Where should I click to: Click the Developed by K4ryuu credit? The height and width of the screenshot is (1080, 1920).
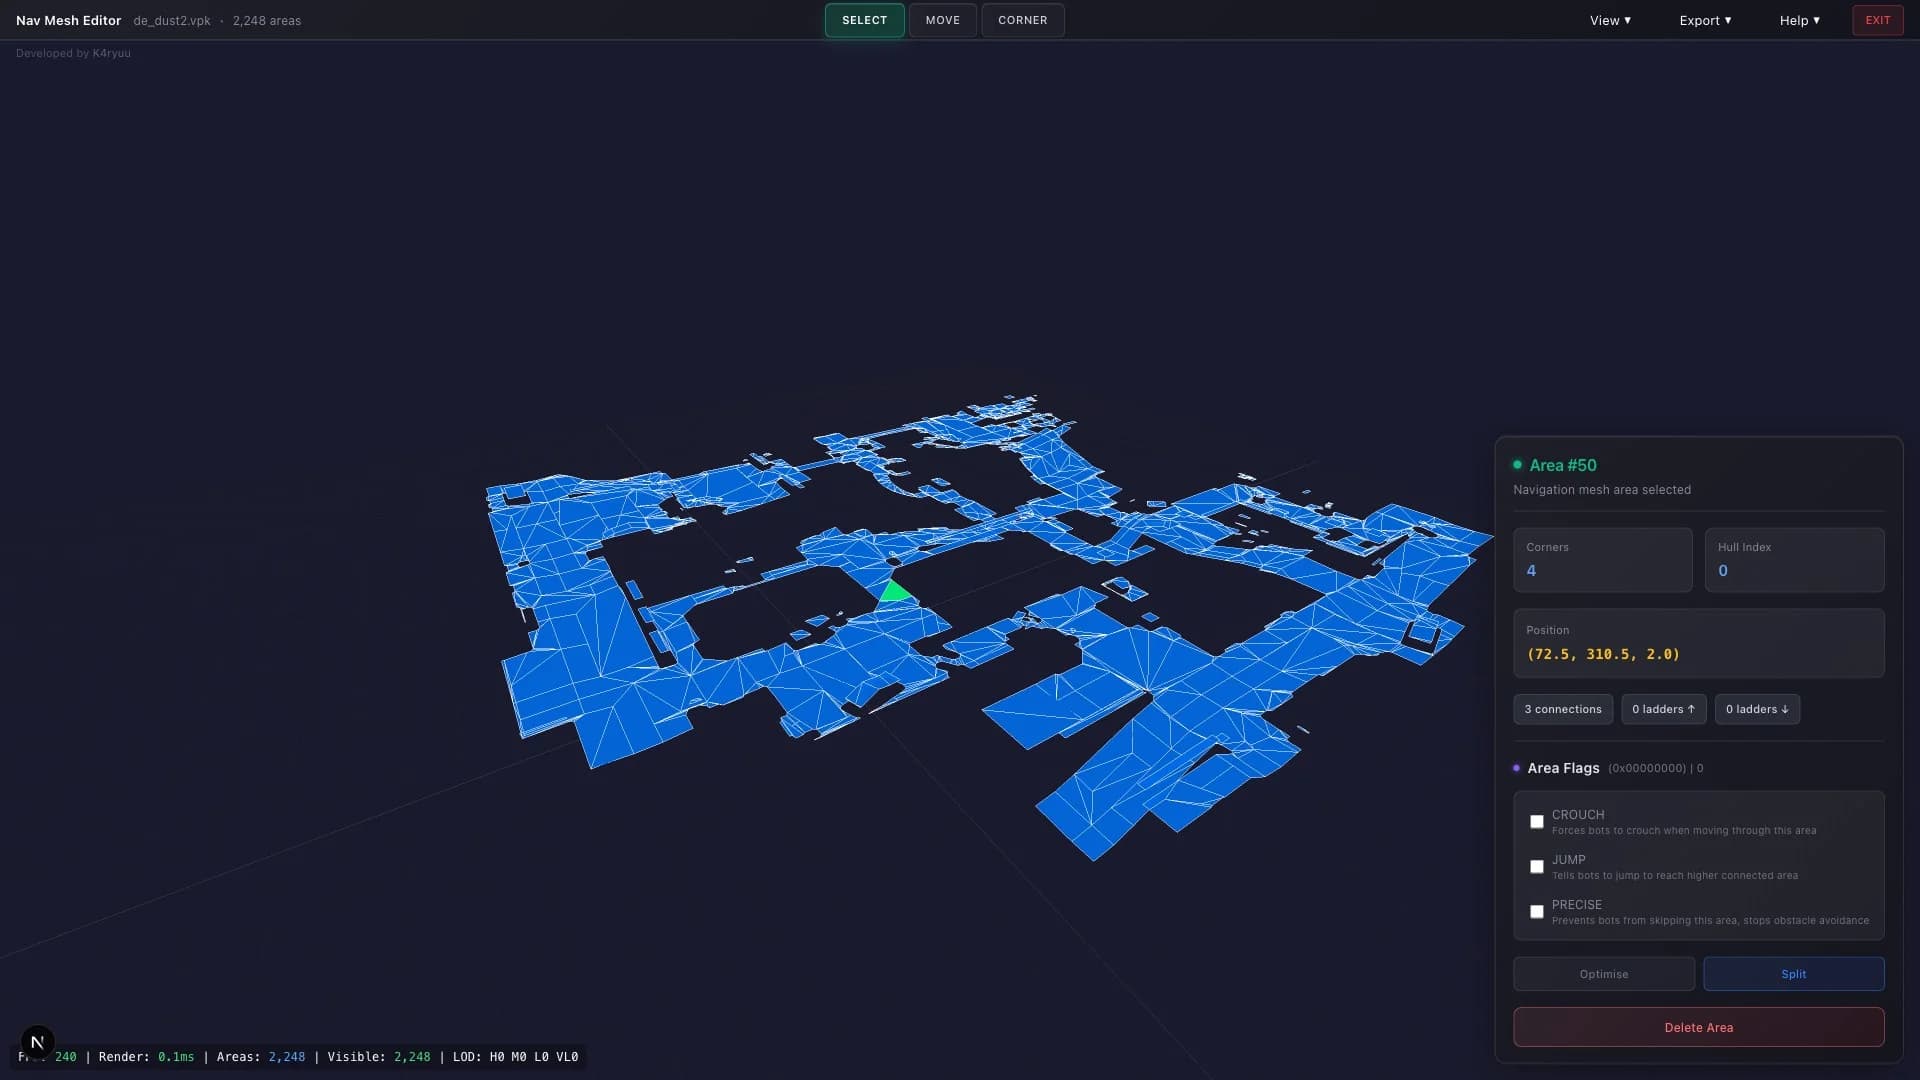coord(73,53)
